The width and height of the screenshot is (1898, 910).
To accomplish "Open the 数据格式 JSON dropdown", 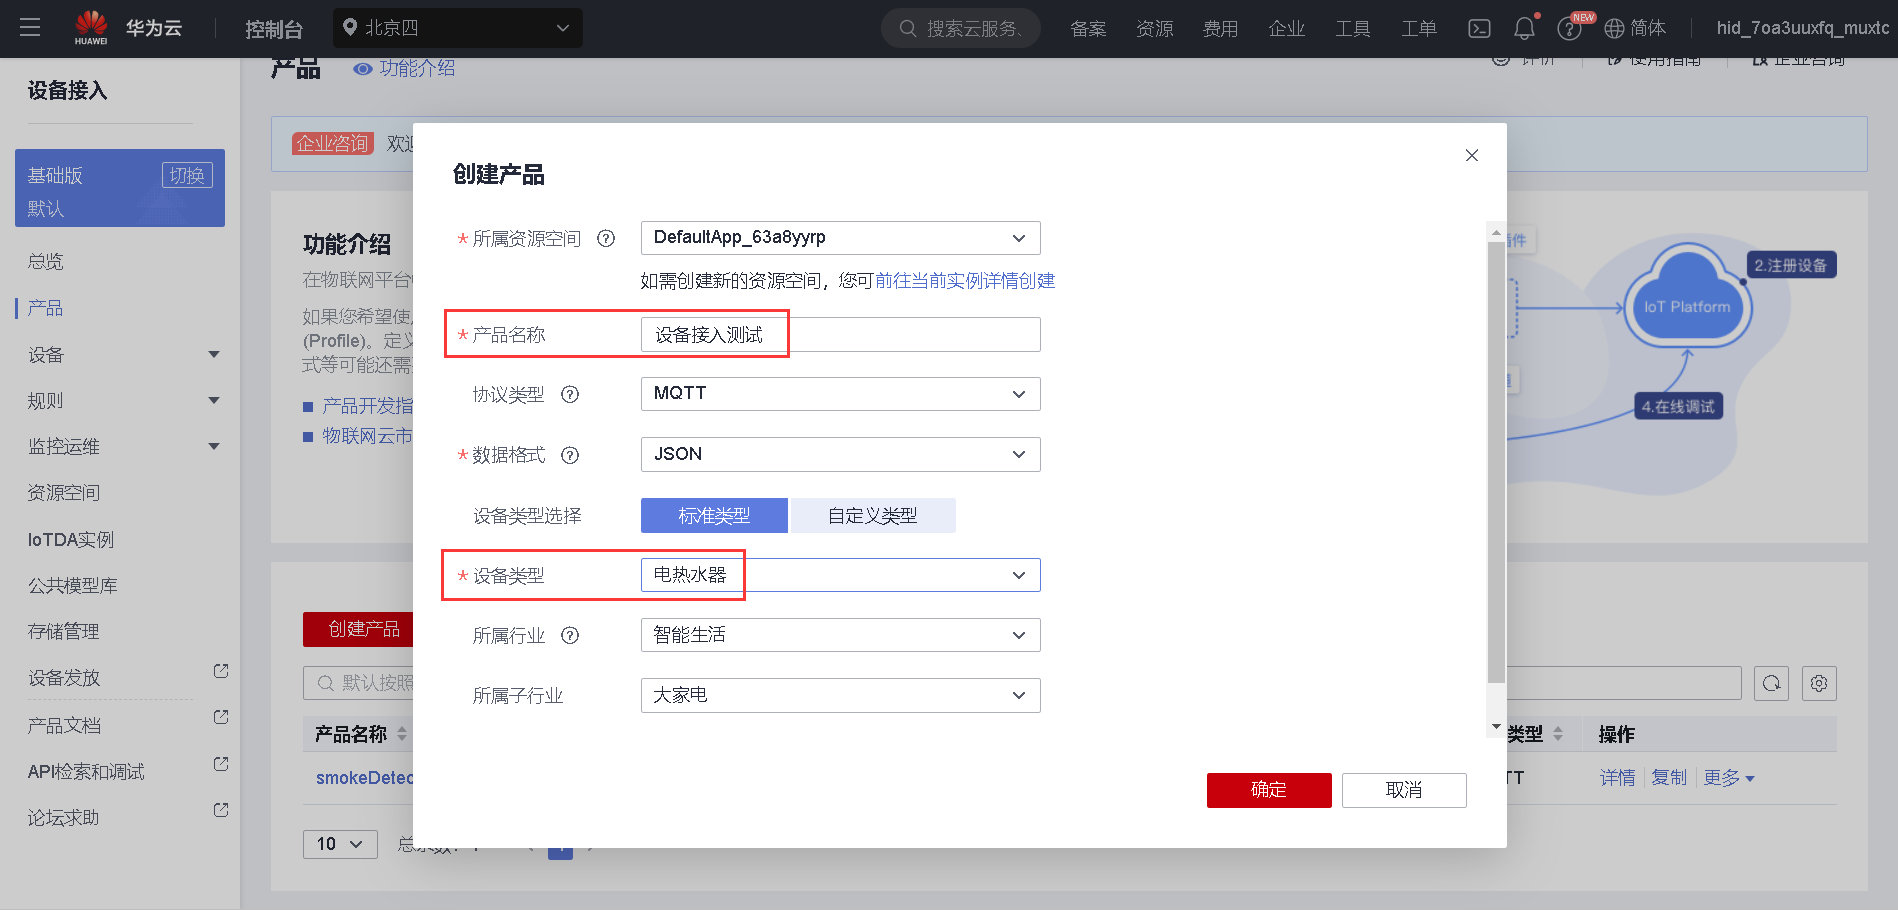I will point(840,455).
